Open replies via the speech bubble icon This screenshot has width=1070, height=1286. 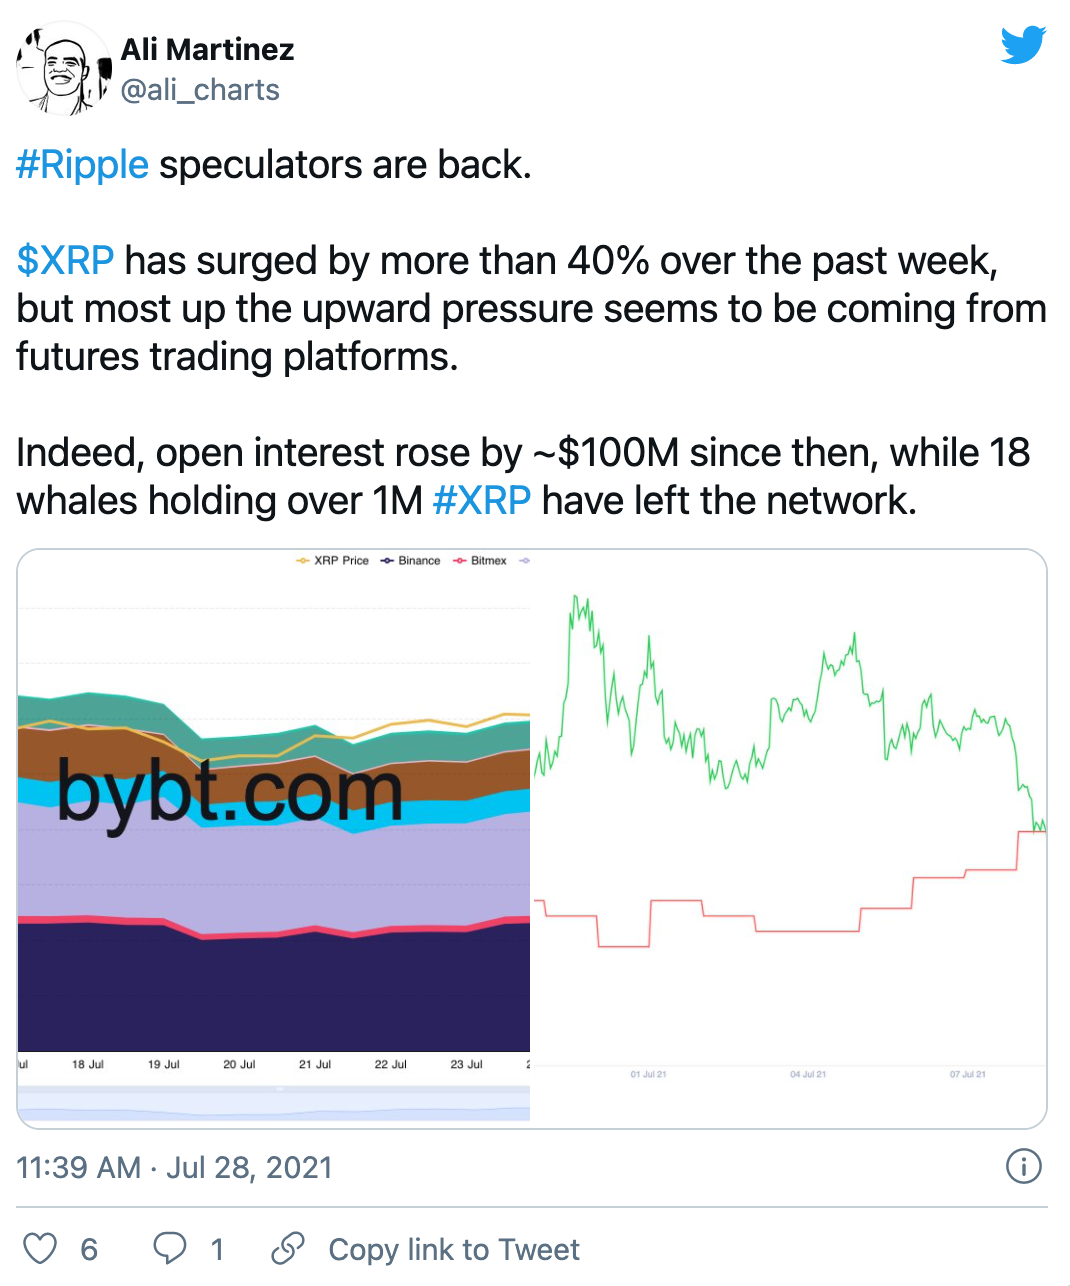(170, 1249)
